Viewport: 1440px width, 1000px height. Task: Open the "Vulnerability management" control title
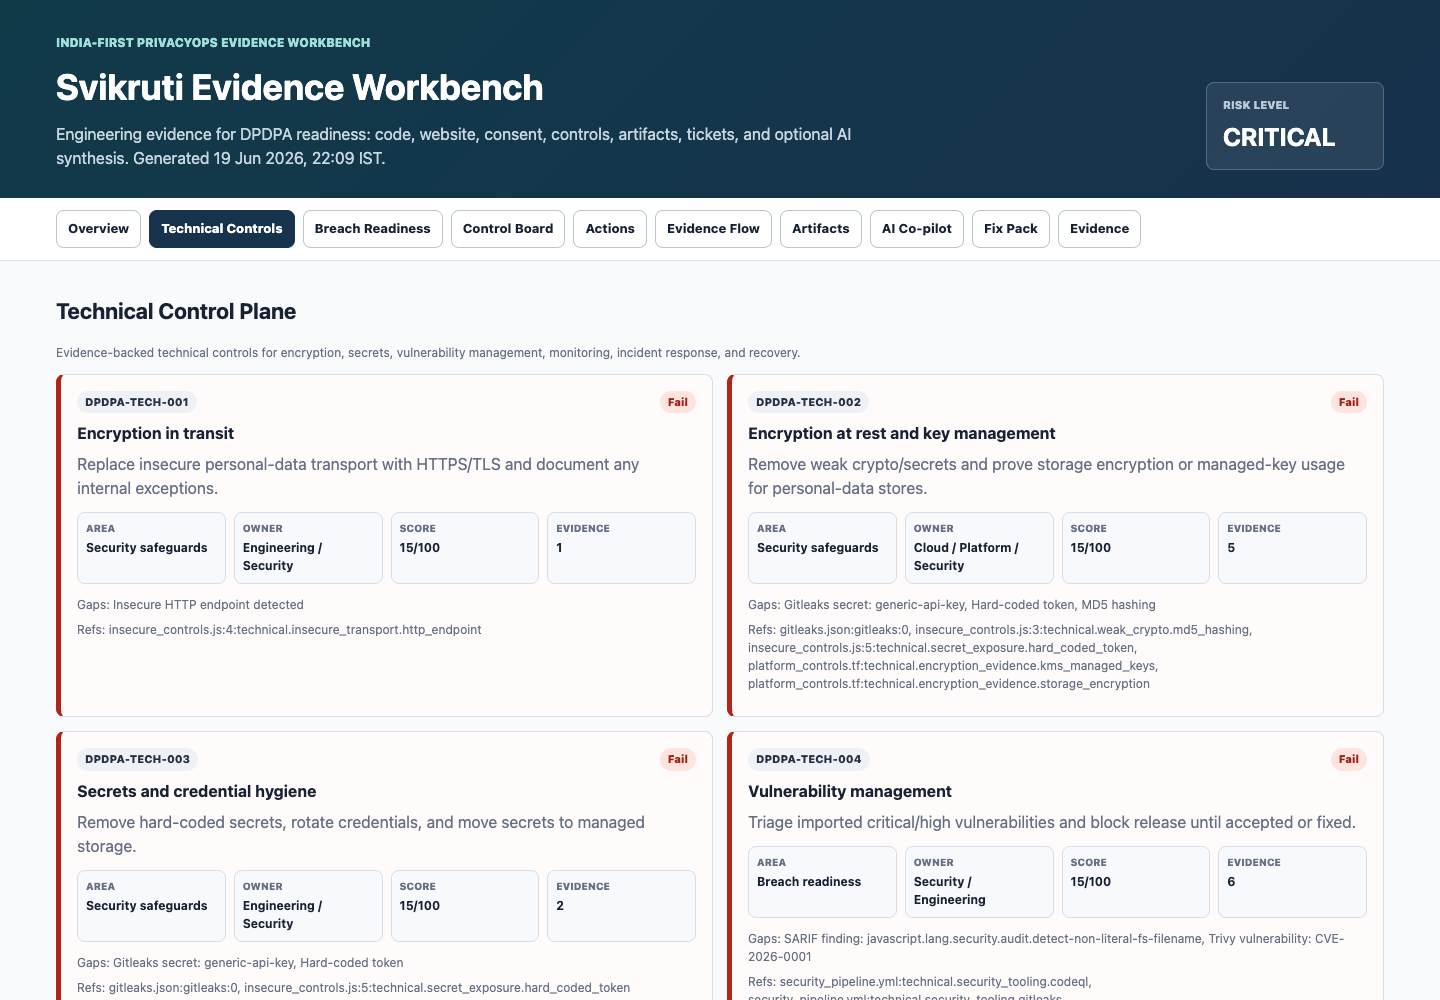point(849,791)
